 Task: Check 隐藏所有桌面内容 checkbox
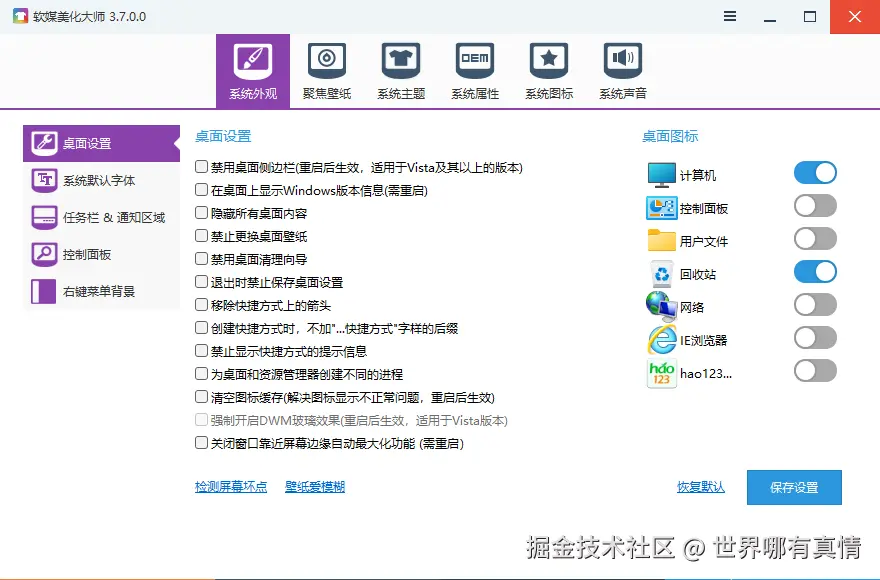coord(201,213)
